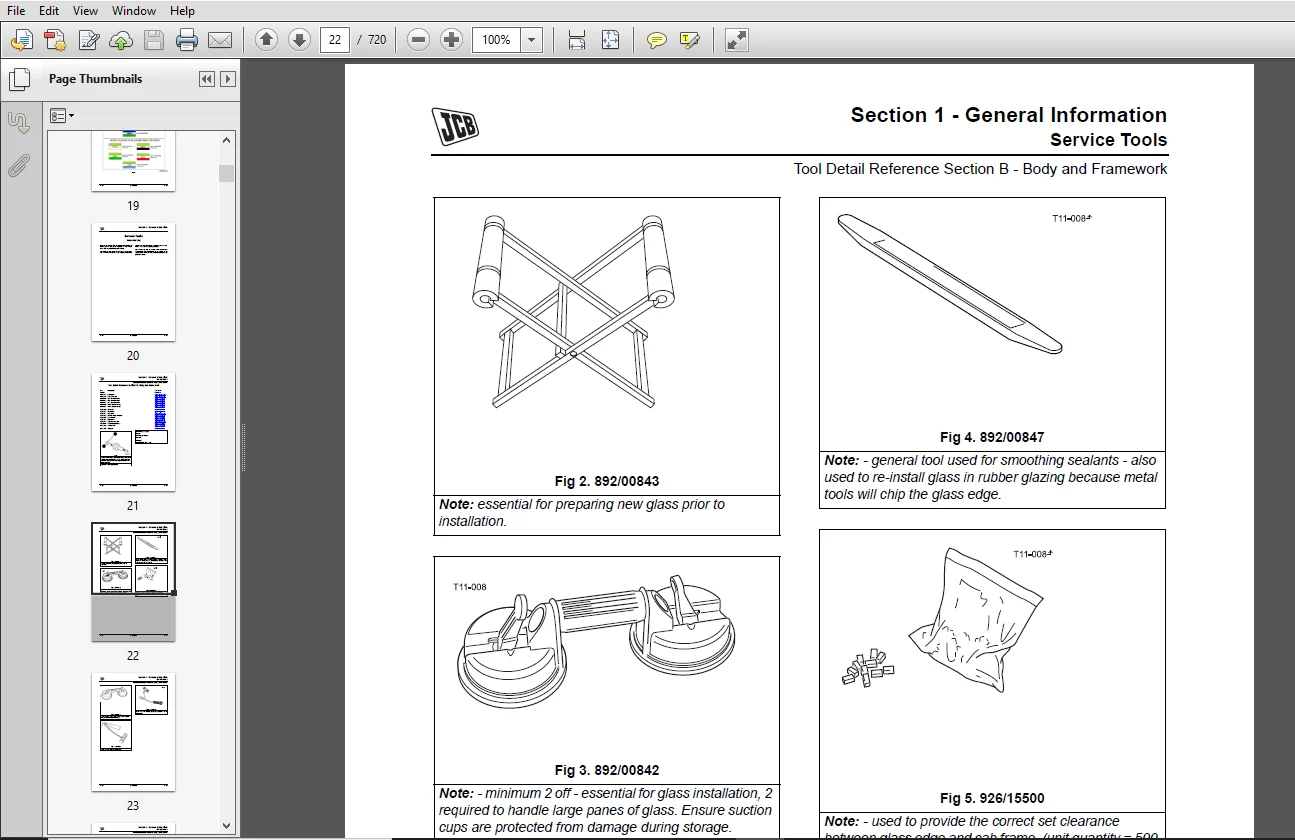The image size is (1295, 840).
Task: Click the Open file toolbar icon
Action: (22, 40)
